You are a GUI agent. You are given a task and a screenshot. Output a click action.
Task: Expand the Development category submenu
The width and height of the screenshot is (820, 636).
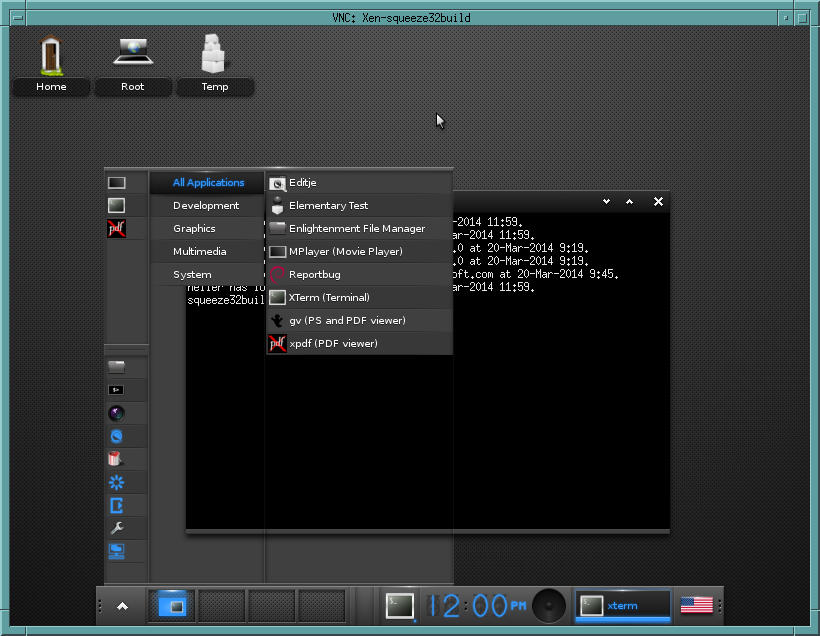pyautogui.click(x=205, y=205)
